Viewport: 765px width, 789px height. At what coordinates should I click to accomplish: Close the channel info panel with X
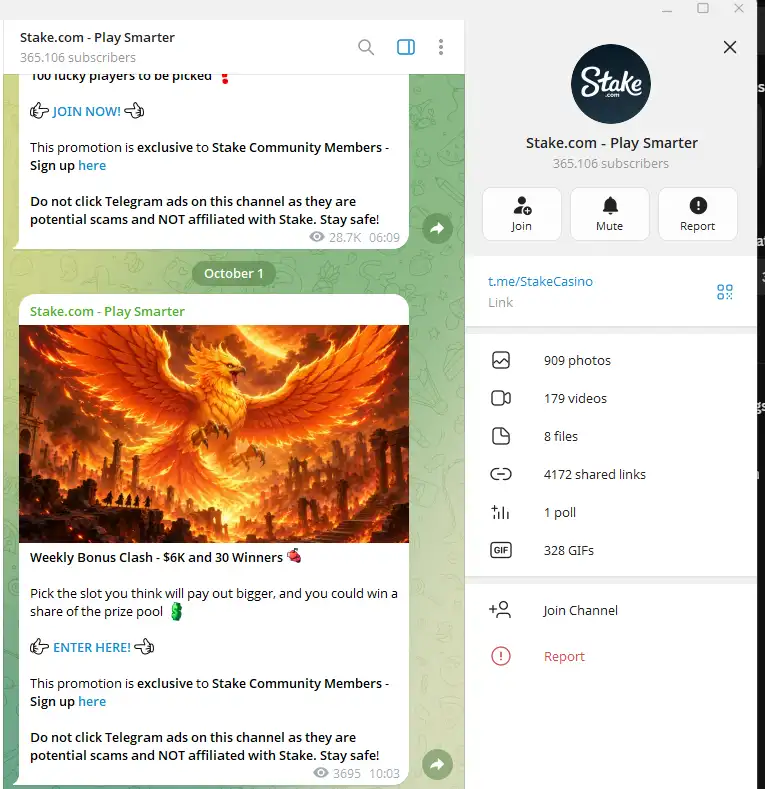tap(730, 47)
